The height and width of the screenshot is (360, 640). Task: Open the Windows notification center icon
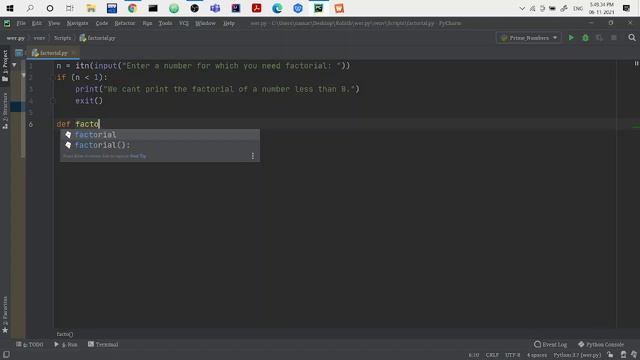pyautogui.click(x=626, y=8)
